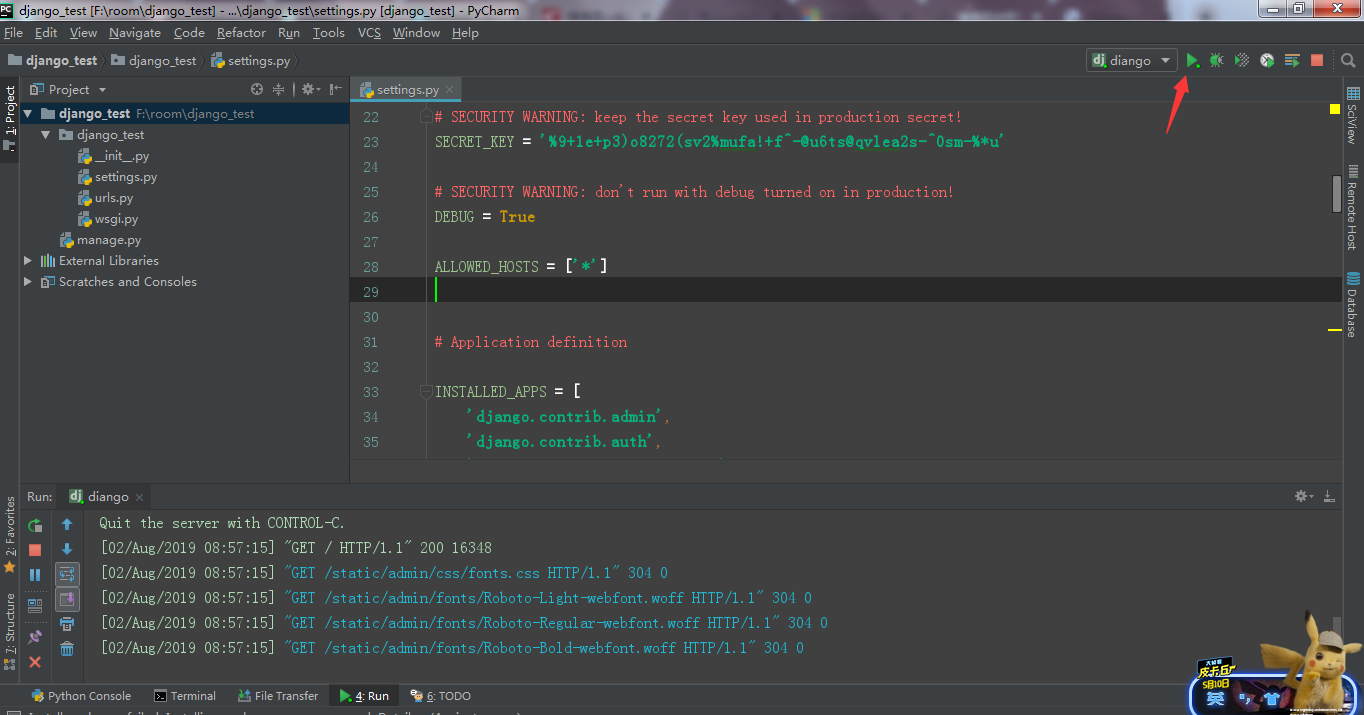Viewport: 1364px width, 715px height.
Task: Open the Terminal tool tab
Action: pos(185,696)
